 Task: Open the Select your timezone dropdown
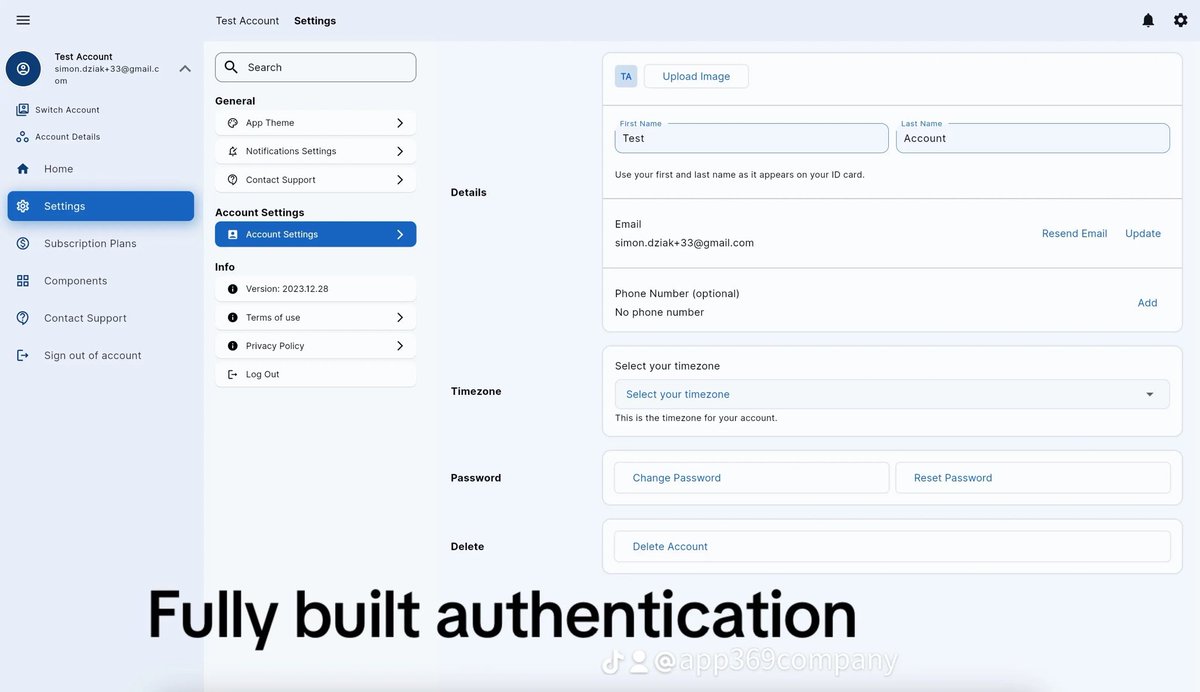[892, 394]
